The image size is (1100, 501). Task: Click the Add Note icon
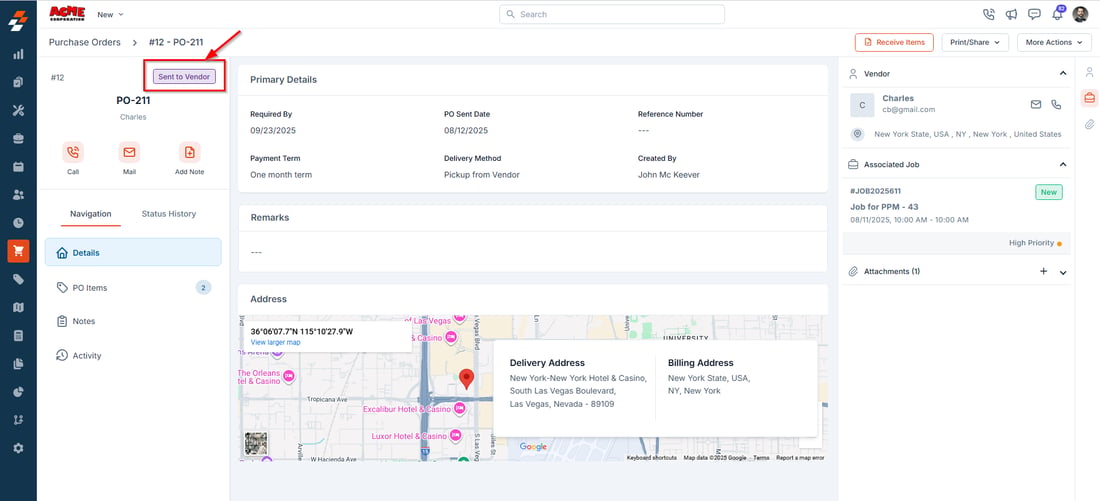[x=189, y=152]
